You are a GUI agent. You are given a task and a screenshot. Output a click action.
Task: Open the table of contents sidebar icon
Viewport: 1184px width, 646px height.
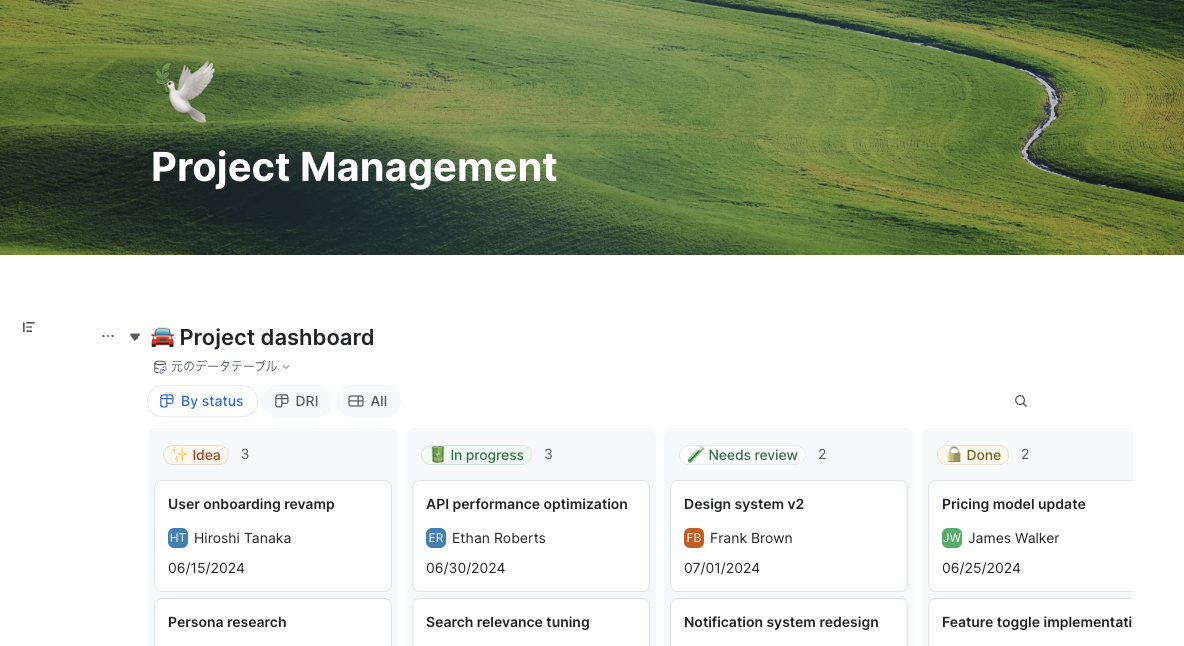tap(29, 327)
